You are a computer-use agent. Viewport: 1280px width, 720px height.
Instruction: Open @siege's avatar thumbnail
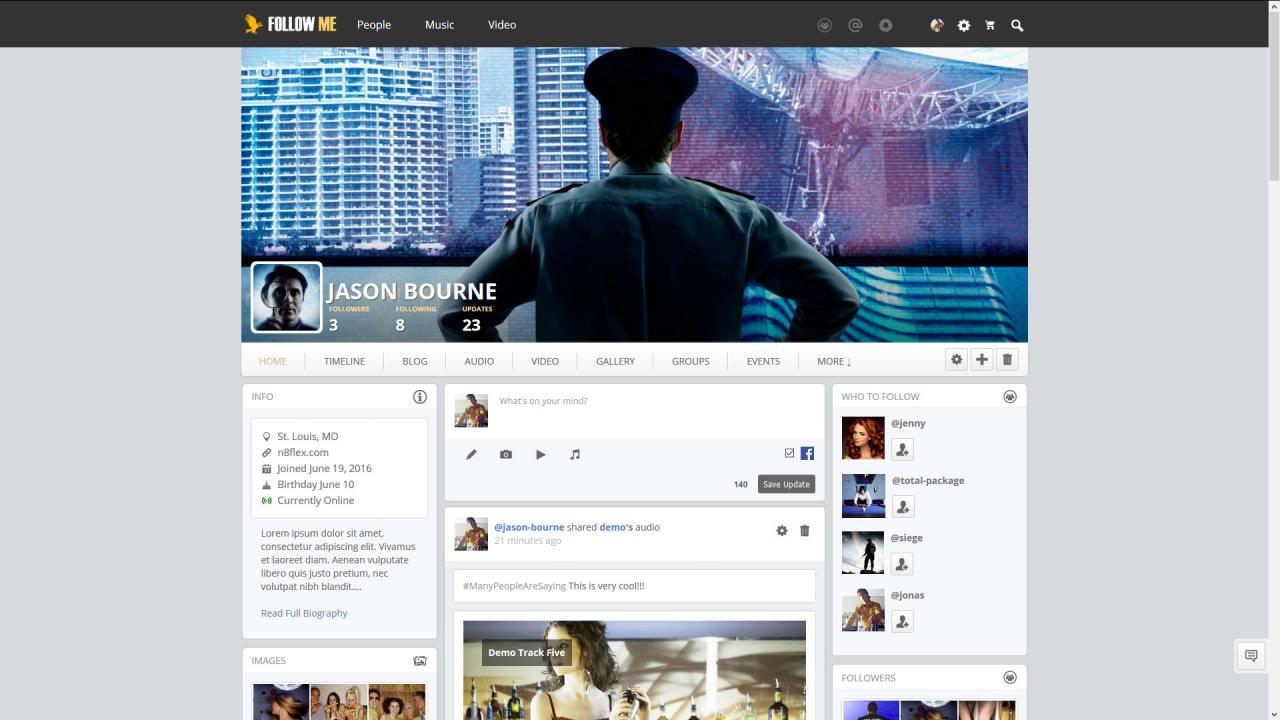pos(863,553)
